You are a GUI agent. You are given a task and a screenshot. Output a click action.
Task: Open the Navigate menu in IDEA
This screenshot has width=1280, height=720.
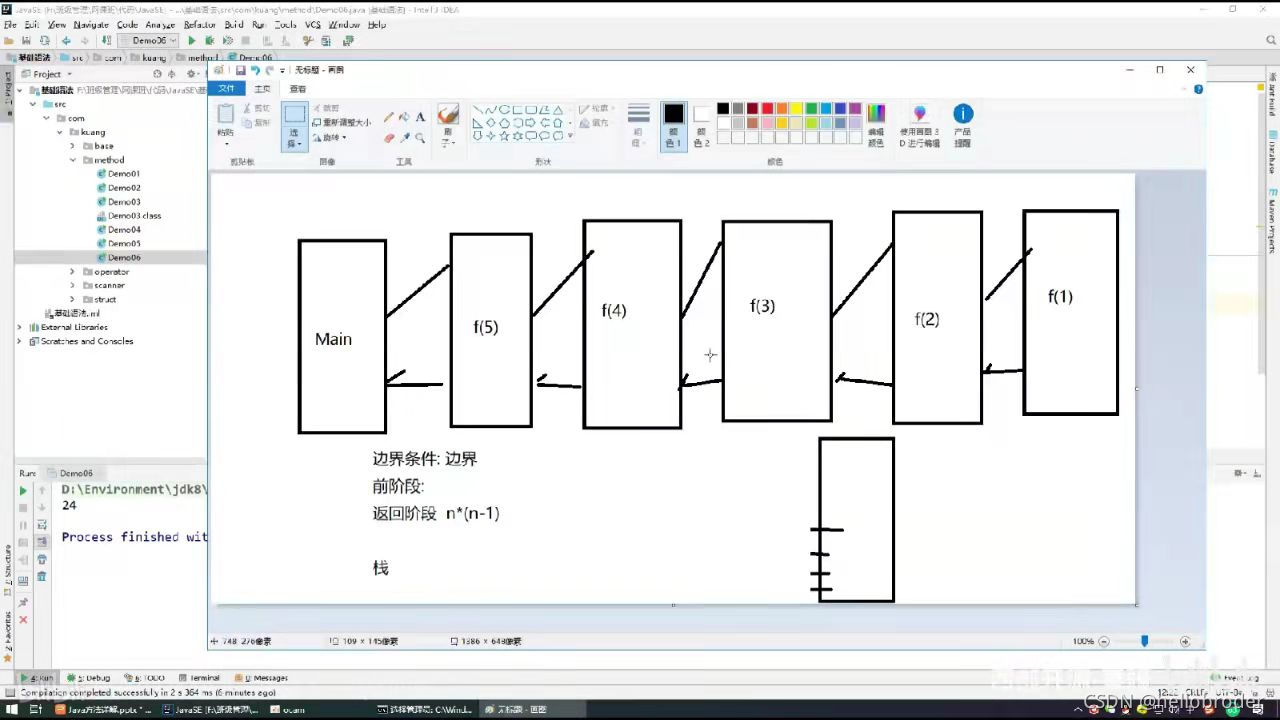click(x=91, y=25)
